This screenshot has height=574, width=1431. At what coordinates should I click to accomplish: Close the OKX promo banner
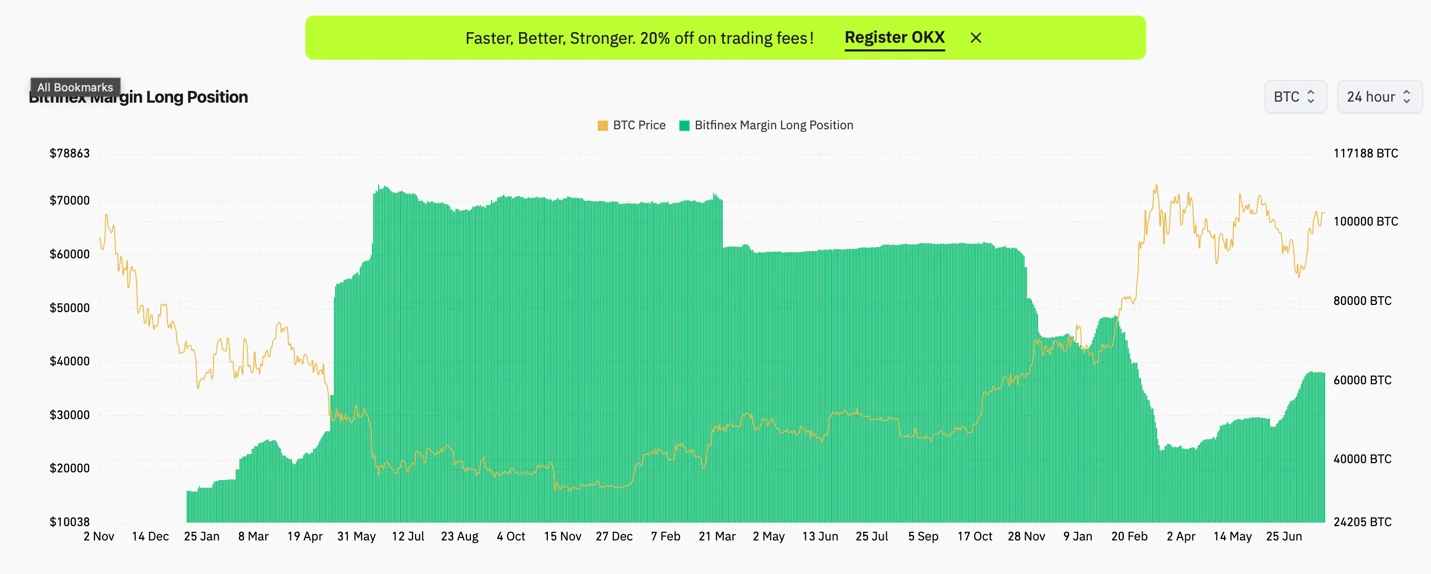[976, 38]
